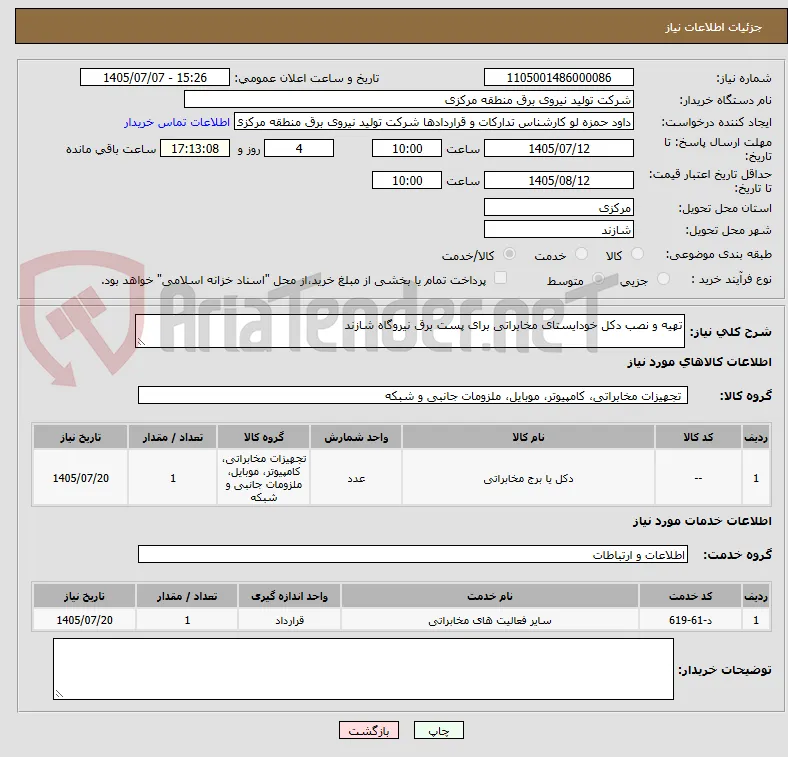Image resolution: width=788 pixels, height=757 pixels.
Task: Select the خدمت radio button
Action: click(x=581, y=254)
